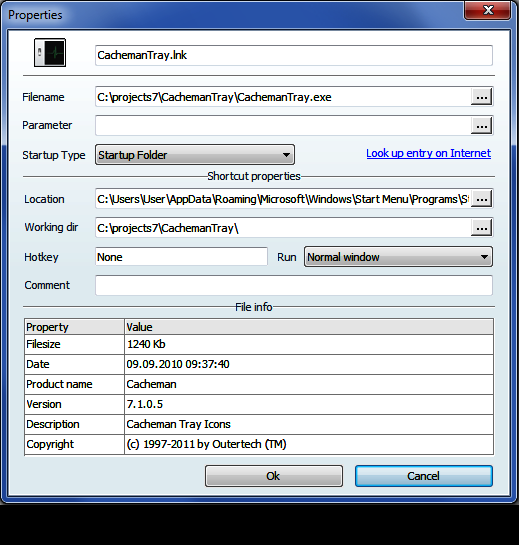Click the Copyright property cell

[x=74, y=445]
